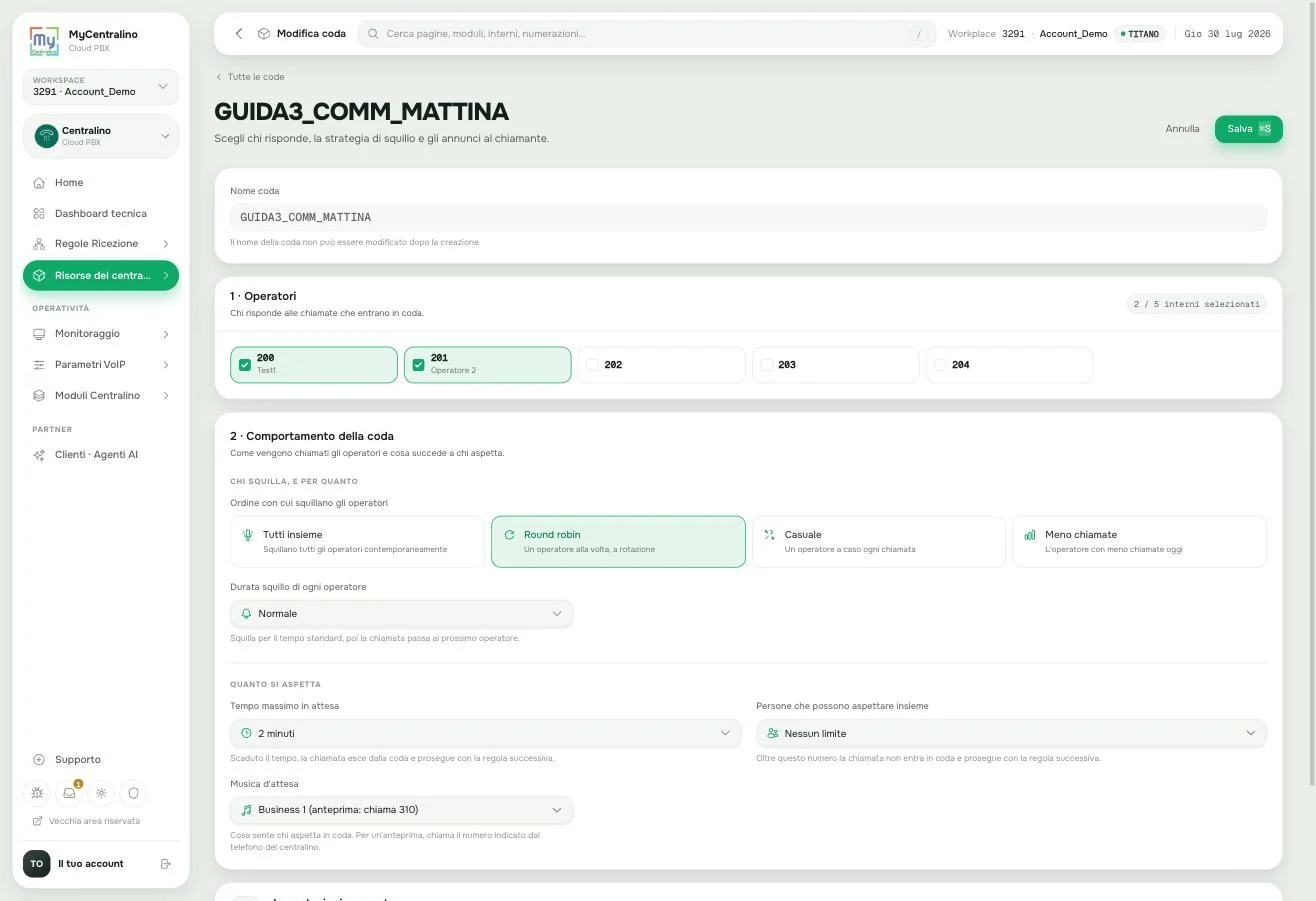The width and height of the screenshot is (1316, 901).
Task: Click the Salva button
Action: (x=1248, y=129)
